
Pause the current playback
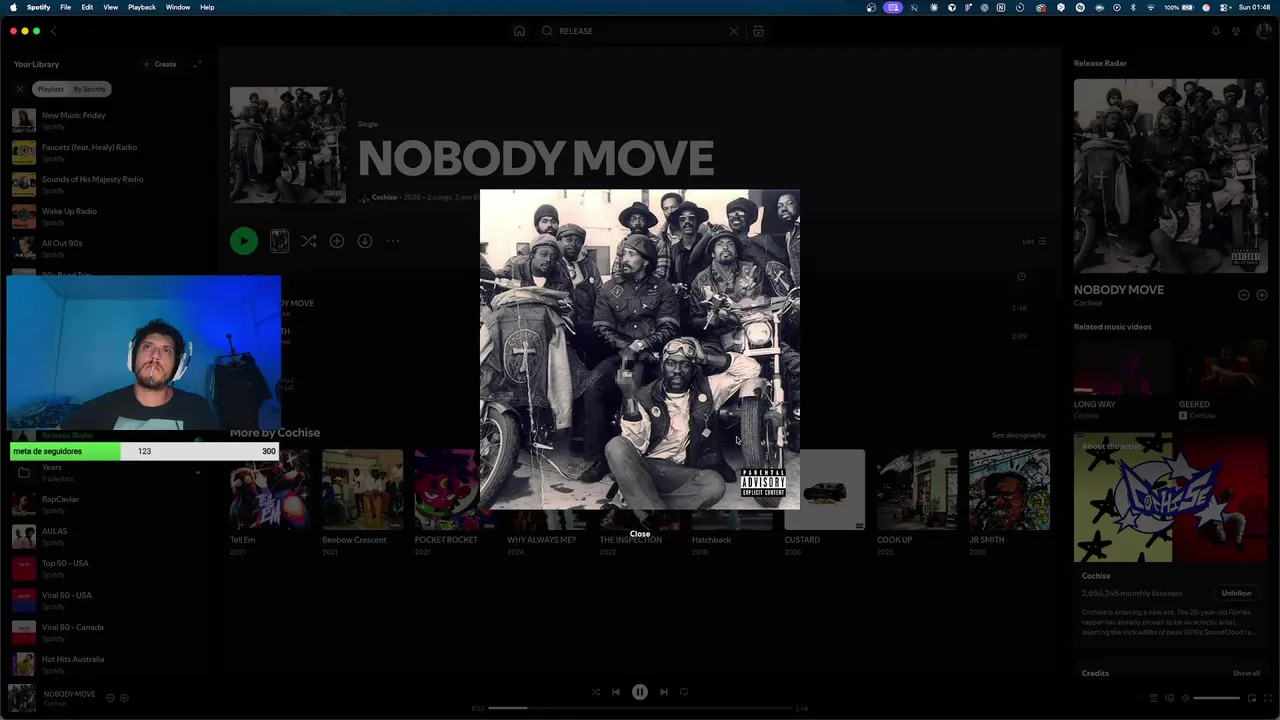point(640,691)
